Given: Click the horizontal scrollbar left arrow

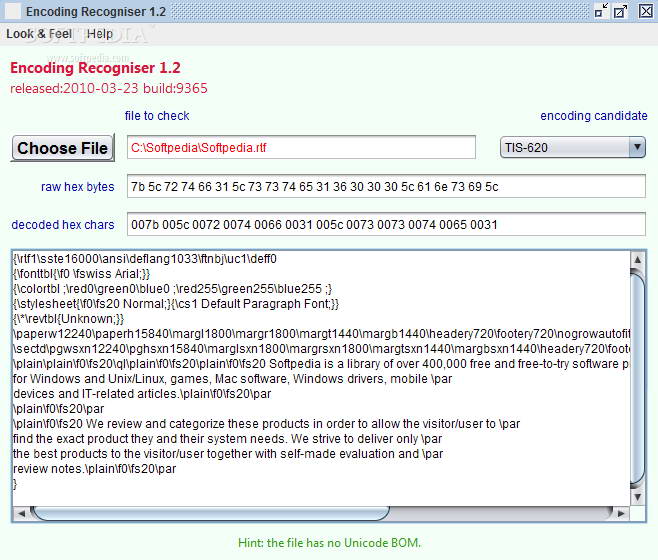Looking at the screenshot, I should (x=21, y=513).
